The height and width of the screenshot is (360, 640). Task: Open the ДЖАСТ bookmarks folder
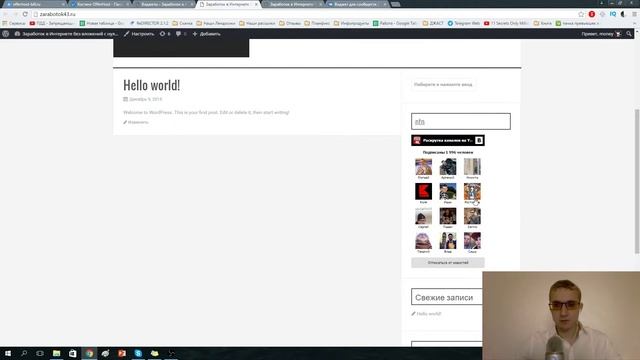(x=433, y=23)
